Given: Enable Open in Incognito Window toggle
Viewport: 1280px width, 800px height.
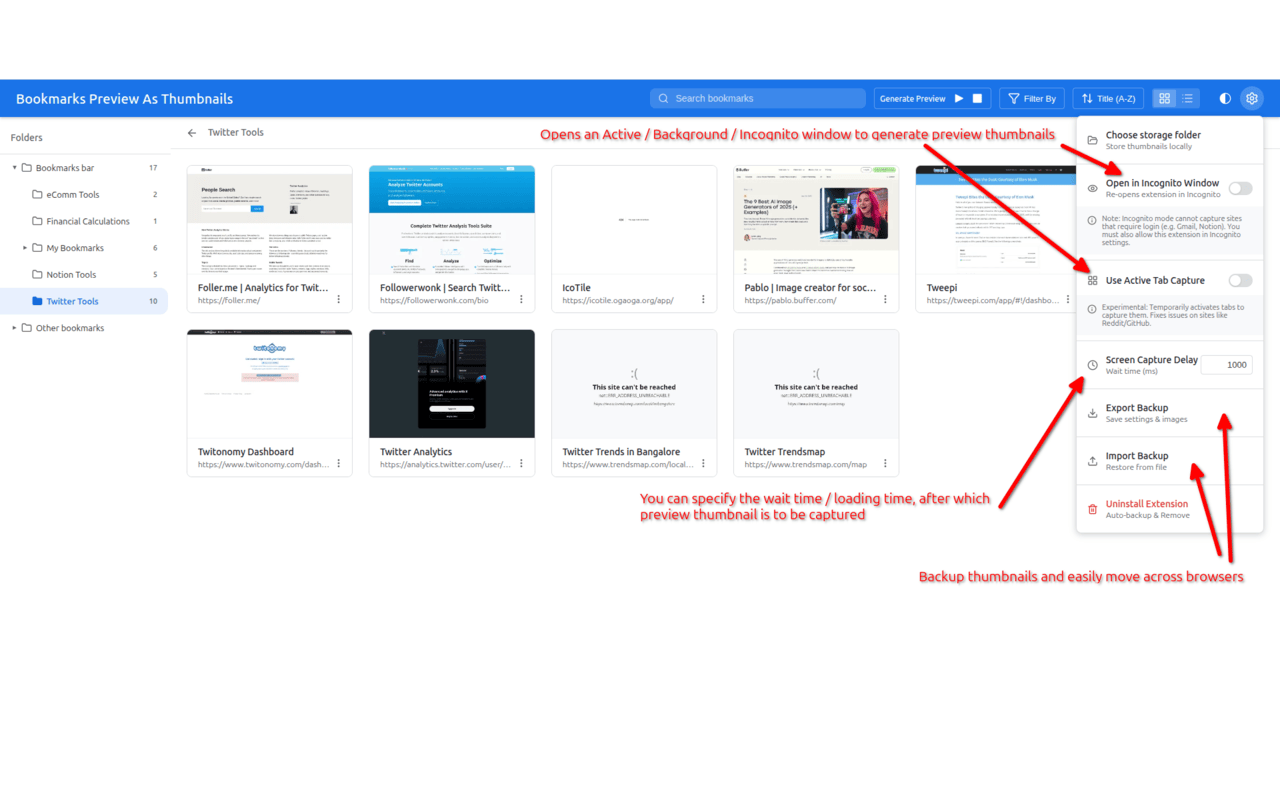Looking at the screenshot, I should click(x=1240, y=188).
